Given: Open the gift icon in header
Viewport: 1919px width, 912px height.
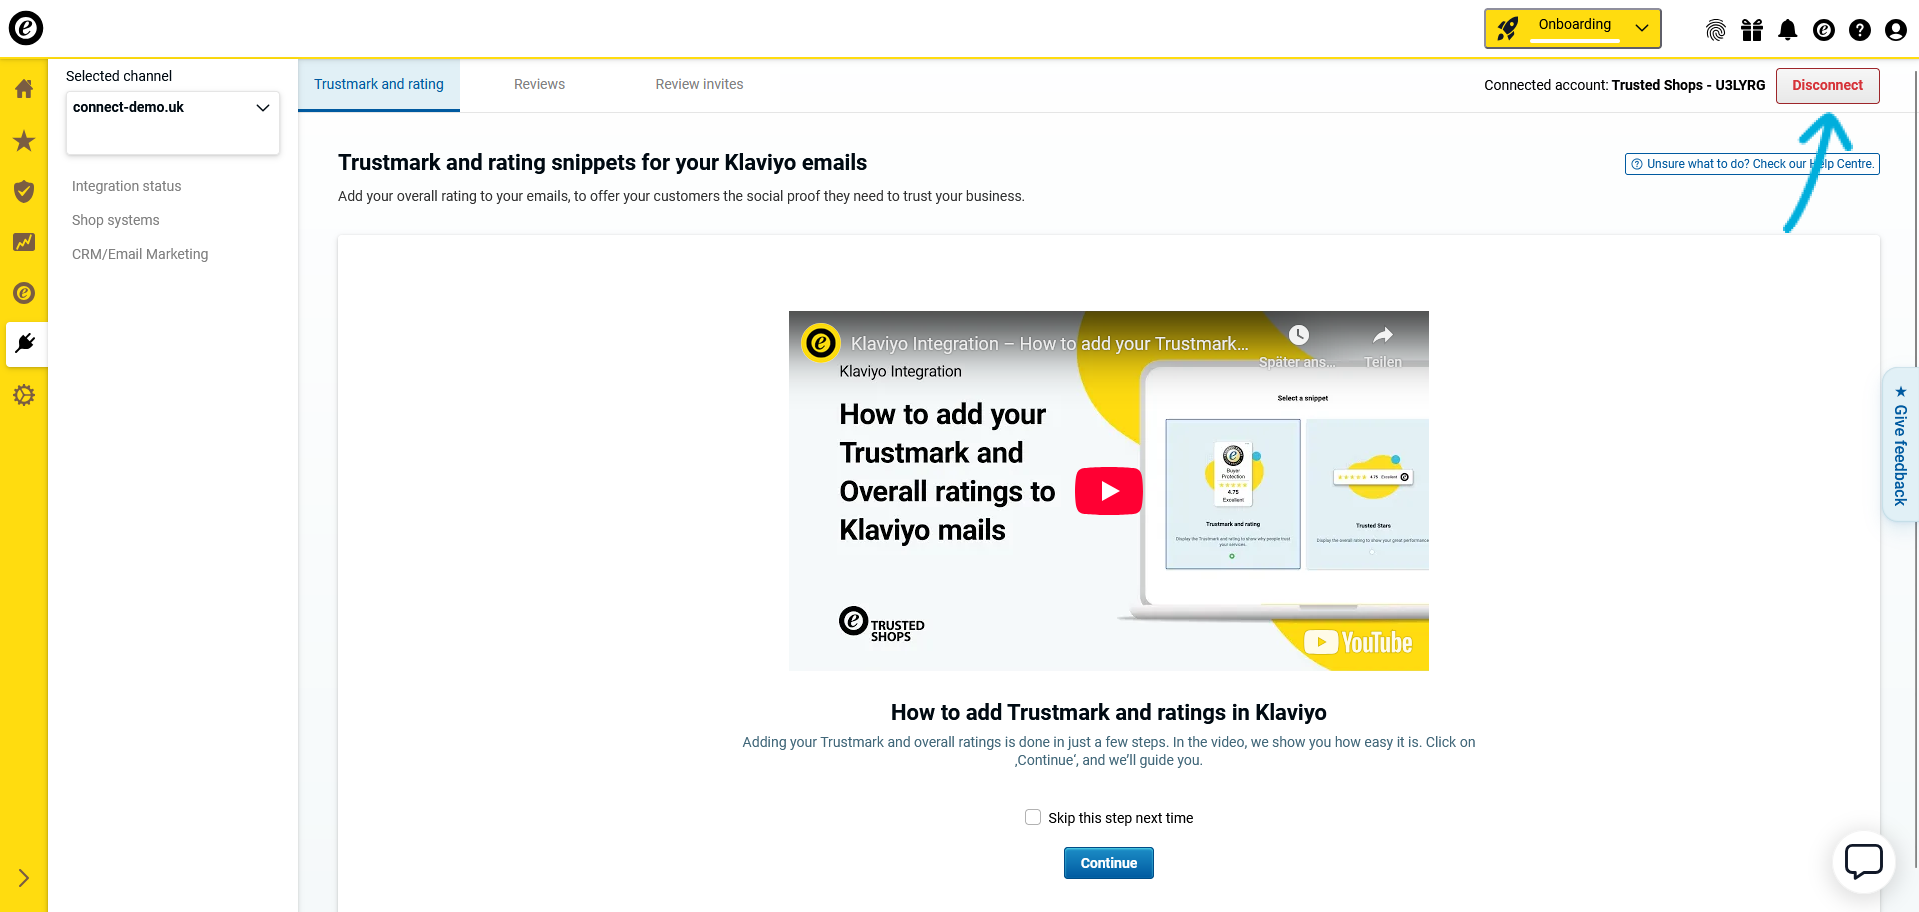Looking at the screenshot, I should (1751, 30).
